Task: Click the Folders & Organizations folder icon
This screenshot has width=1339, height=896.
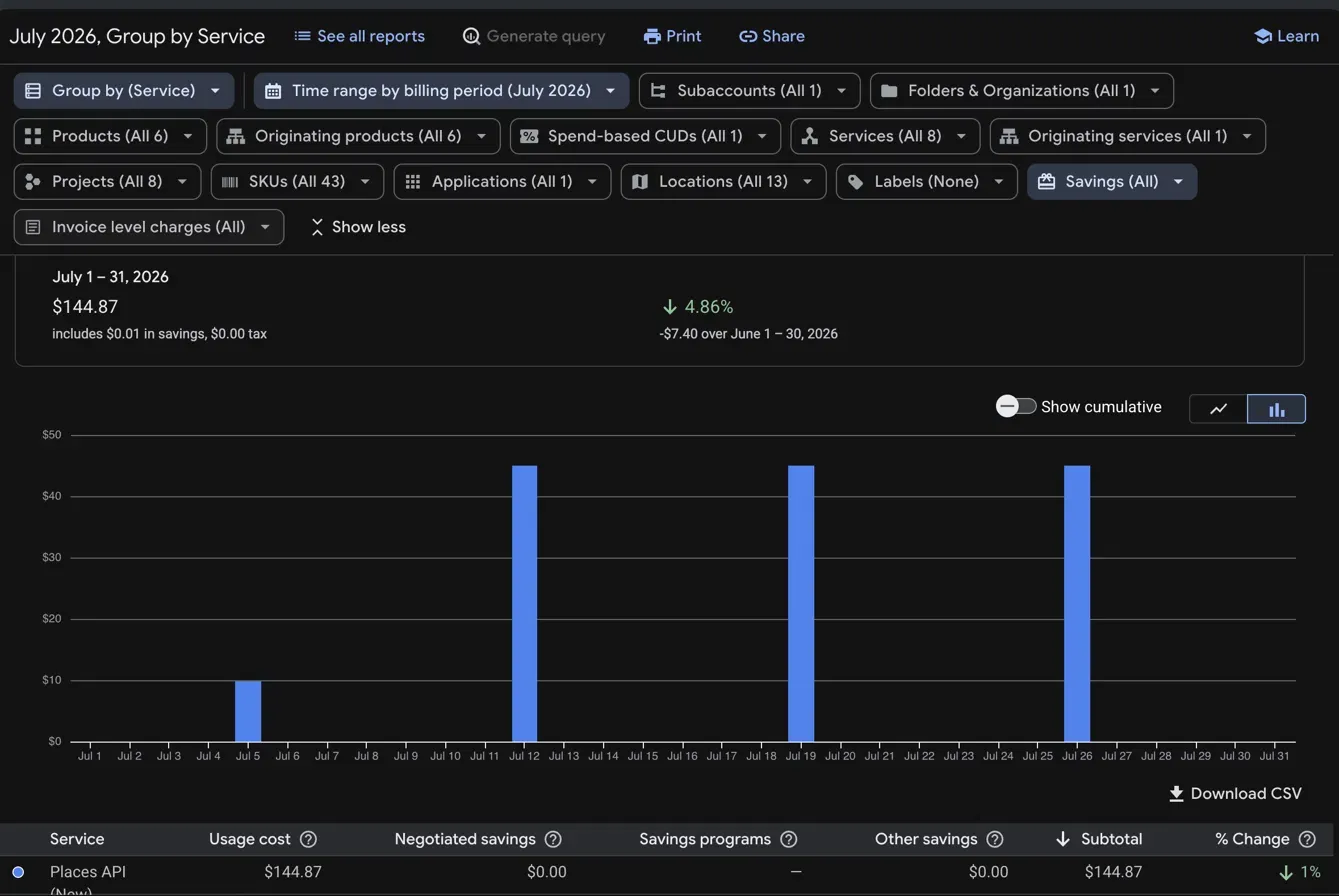Action: pos(889,91)
